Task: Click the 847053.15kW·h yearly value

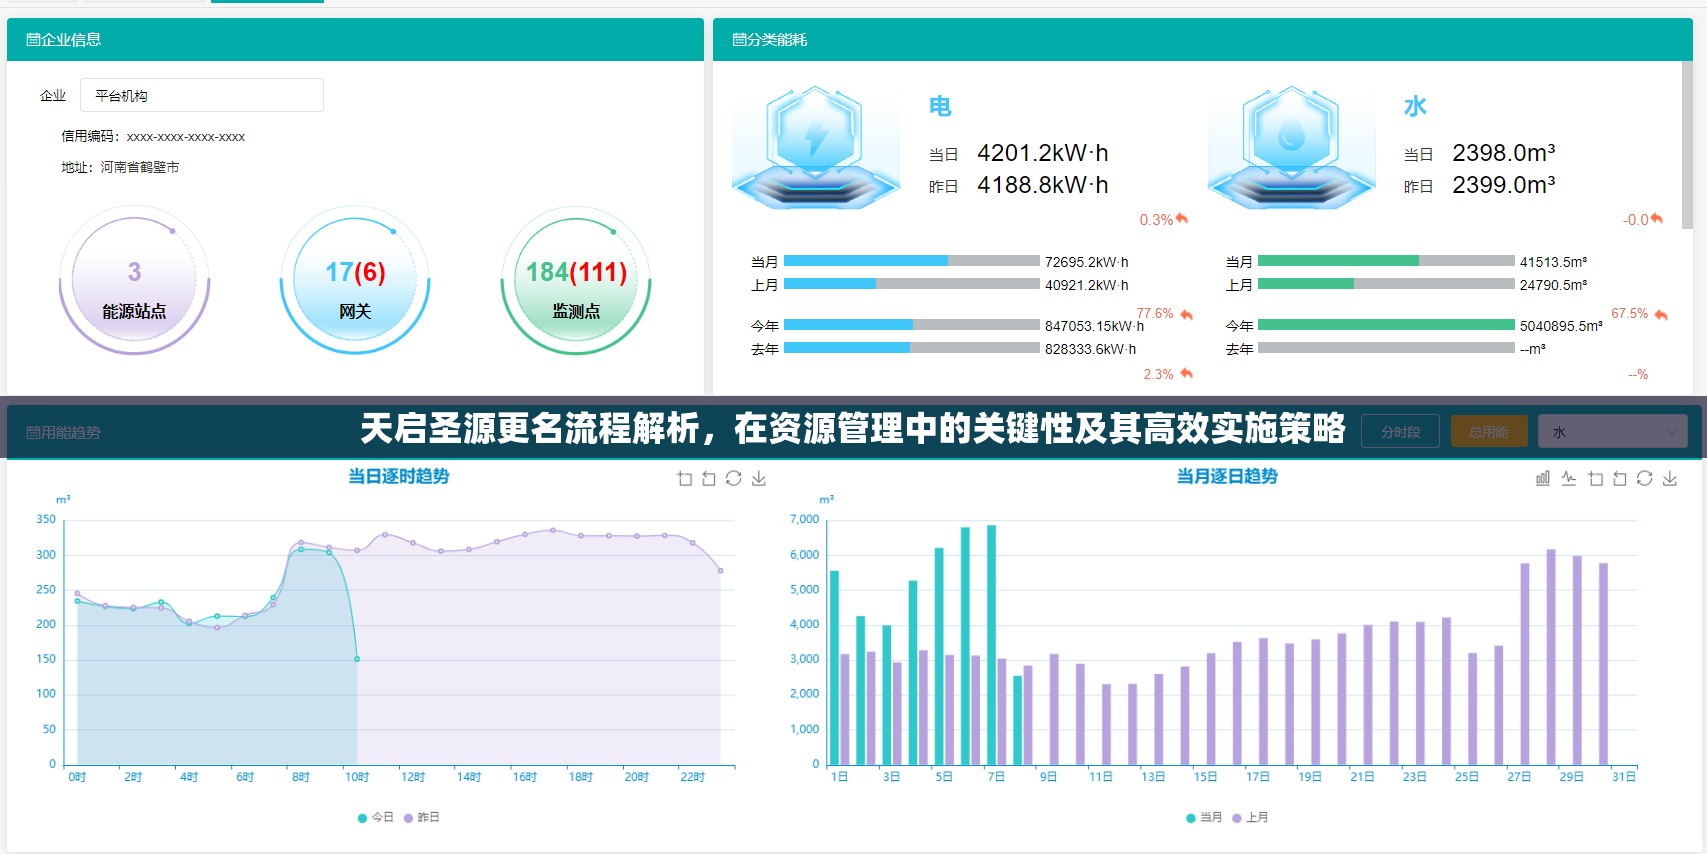Action: [x=1095, y=326]
